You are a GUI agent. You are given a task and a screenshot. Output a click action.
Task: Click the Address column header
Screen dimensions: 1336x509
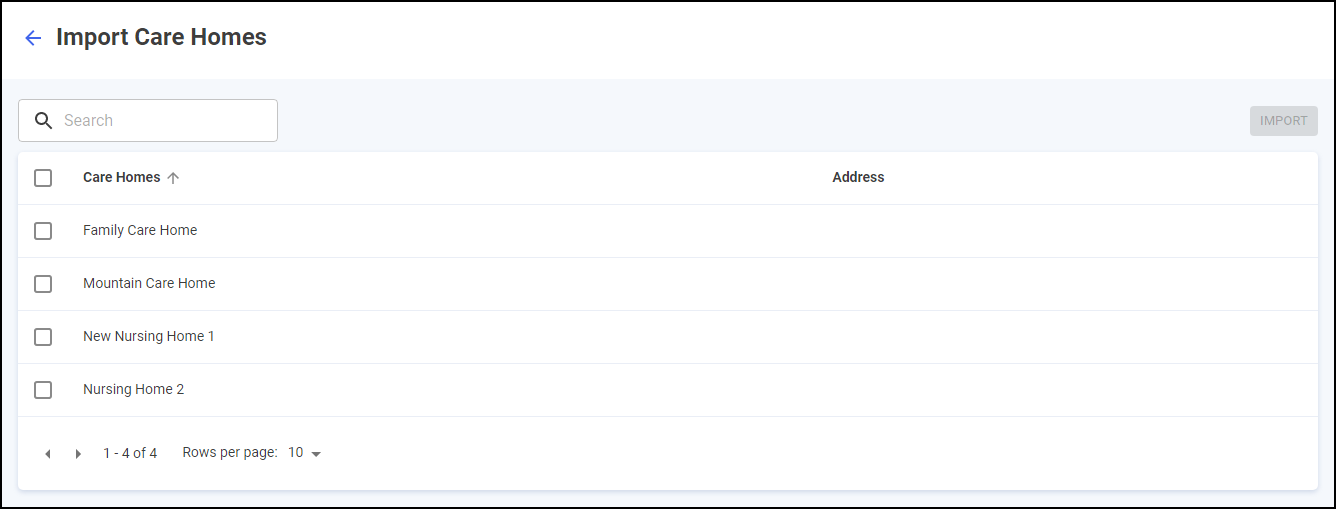coord(858,177)
